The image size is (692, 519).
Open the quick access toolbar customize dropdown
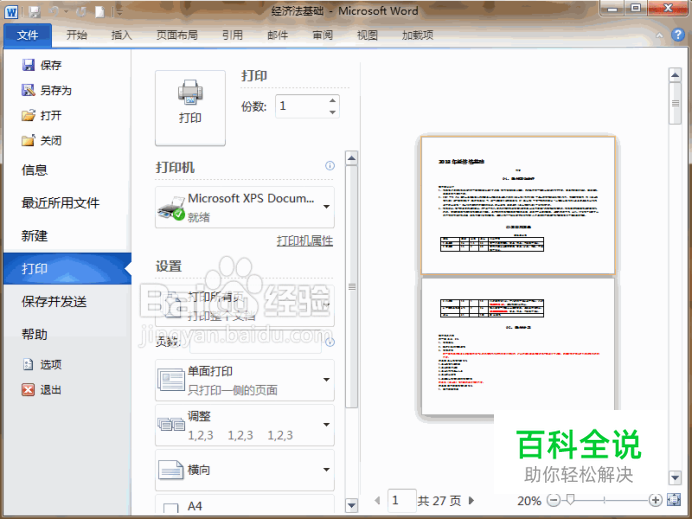pos(118,12)
